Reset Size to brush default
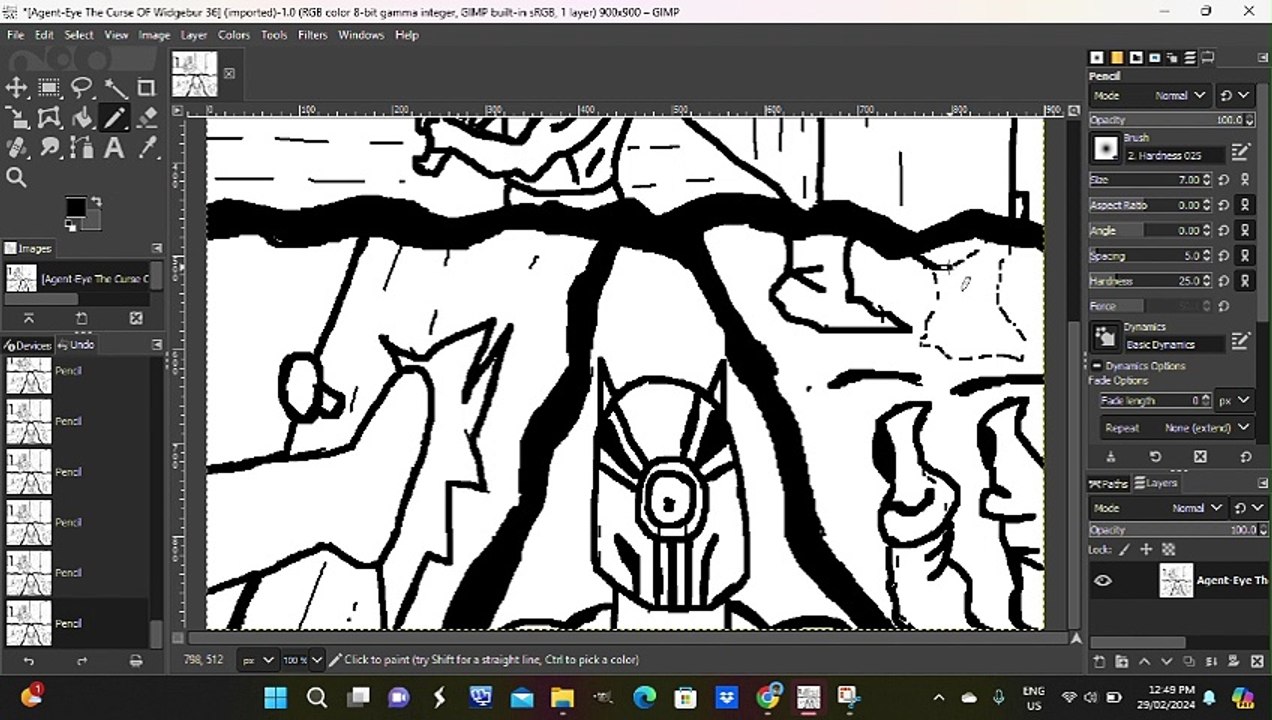This screenshot has height=720, width=1272. pos(1224,180)
